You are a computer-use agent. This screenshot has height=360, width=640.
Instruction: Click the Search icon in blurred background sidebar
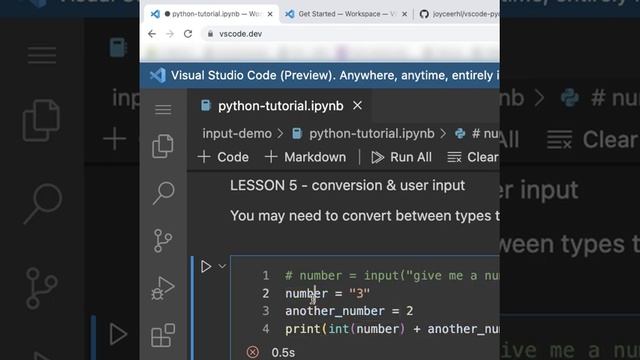[42, 204]
